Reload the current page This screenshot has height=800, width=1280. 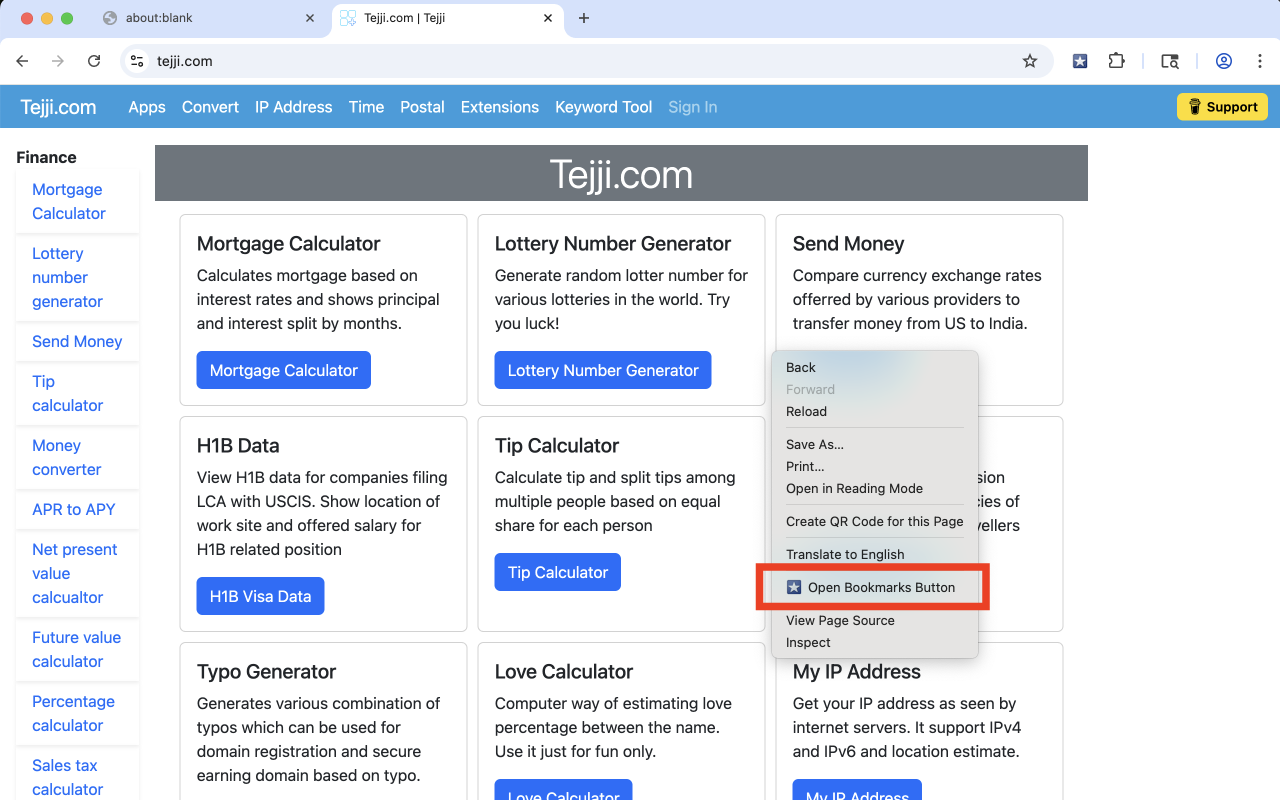(x=94, y=61)
